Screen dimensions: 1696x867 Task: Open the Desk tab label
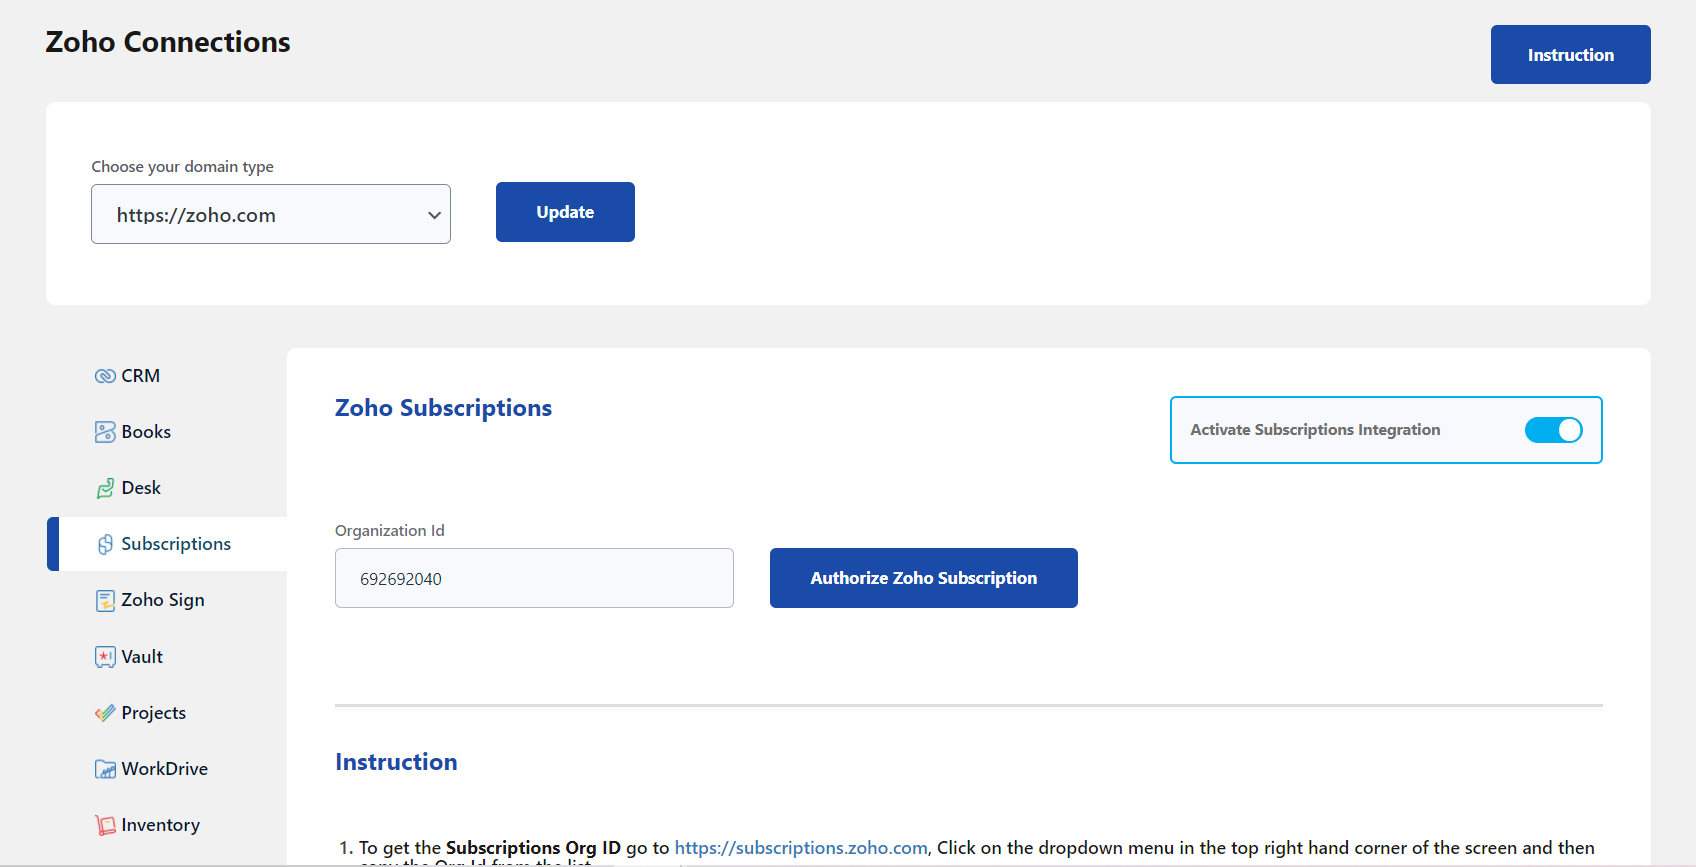coord(141,488)
